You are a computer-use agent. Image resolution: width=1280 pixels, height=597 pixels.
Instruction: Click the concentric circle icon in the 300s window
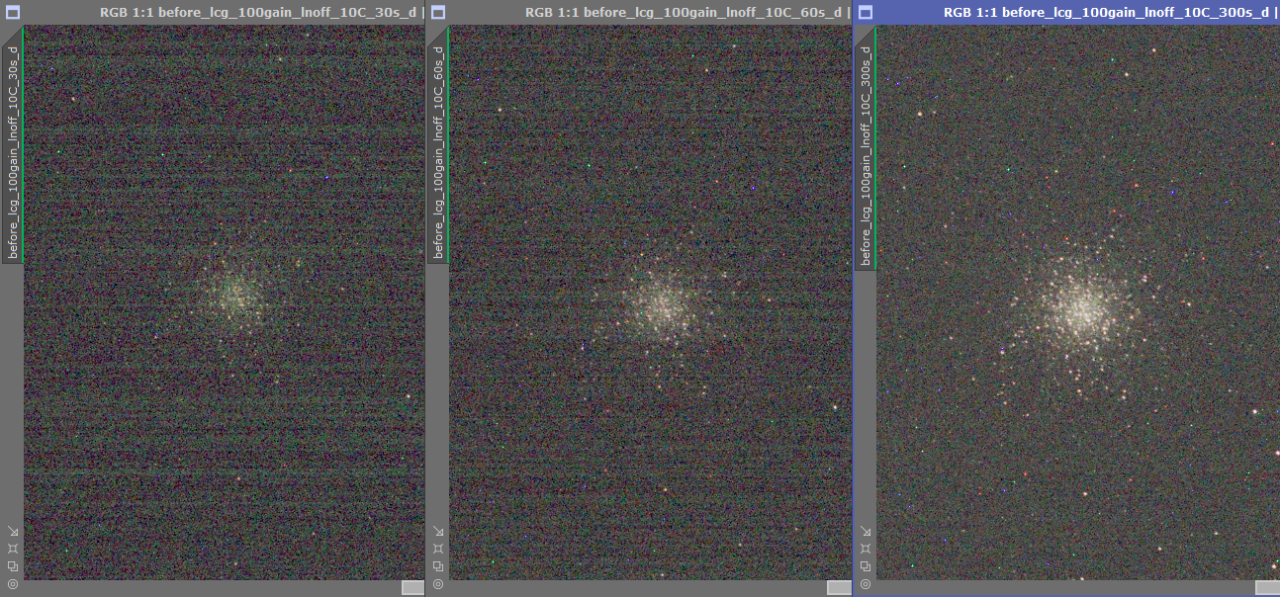[865, 583]
